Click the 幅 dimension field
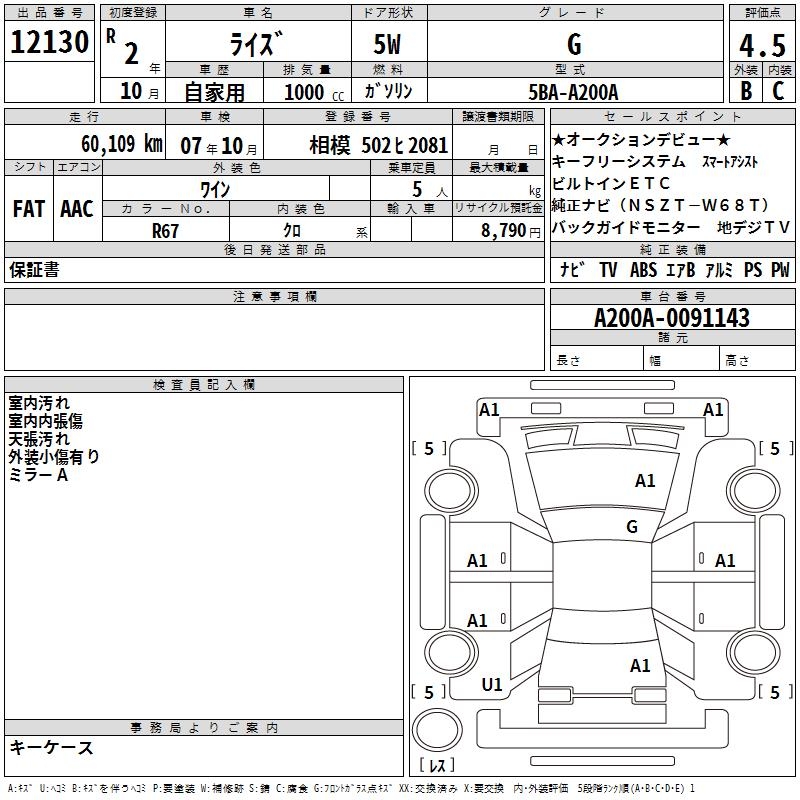The width and height of the screenshot is (800, 800). click(x=682, y=360)
